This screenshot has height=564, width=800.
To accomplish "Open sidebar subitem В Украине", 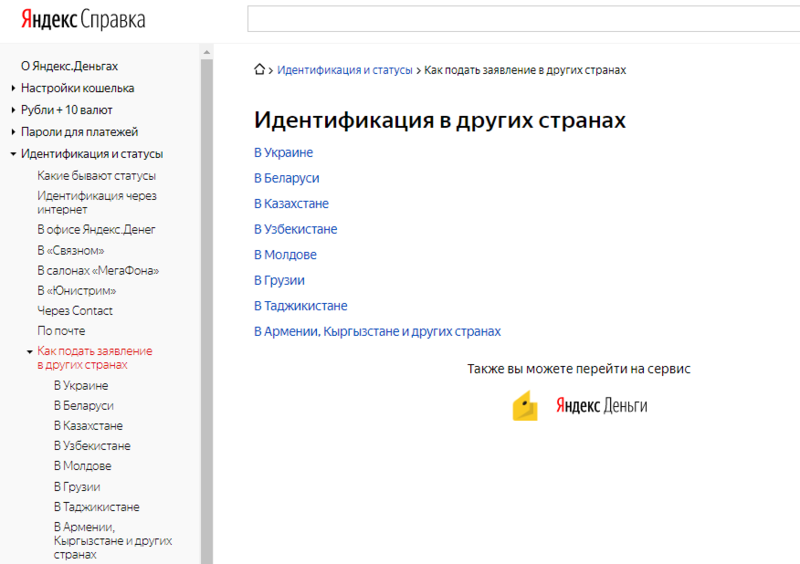I will click(81, 386).
